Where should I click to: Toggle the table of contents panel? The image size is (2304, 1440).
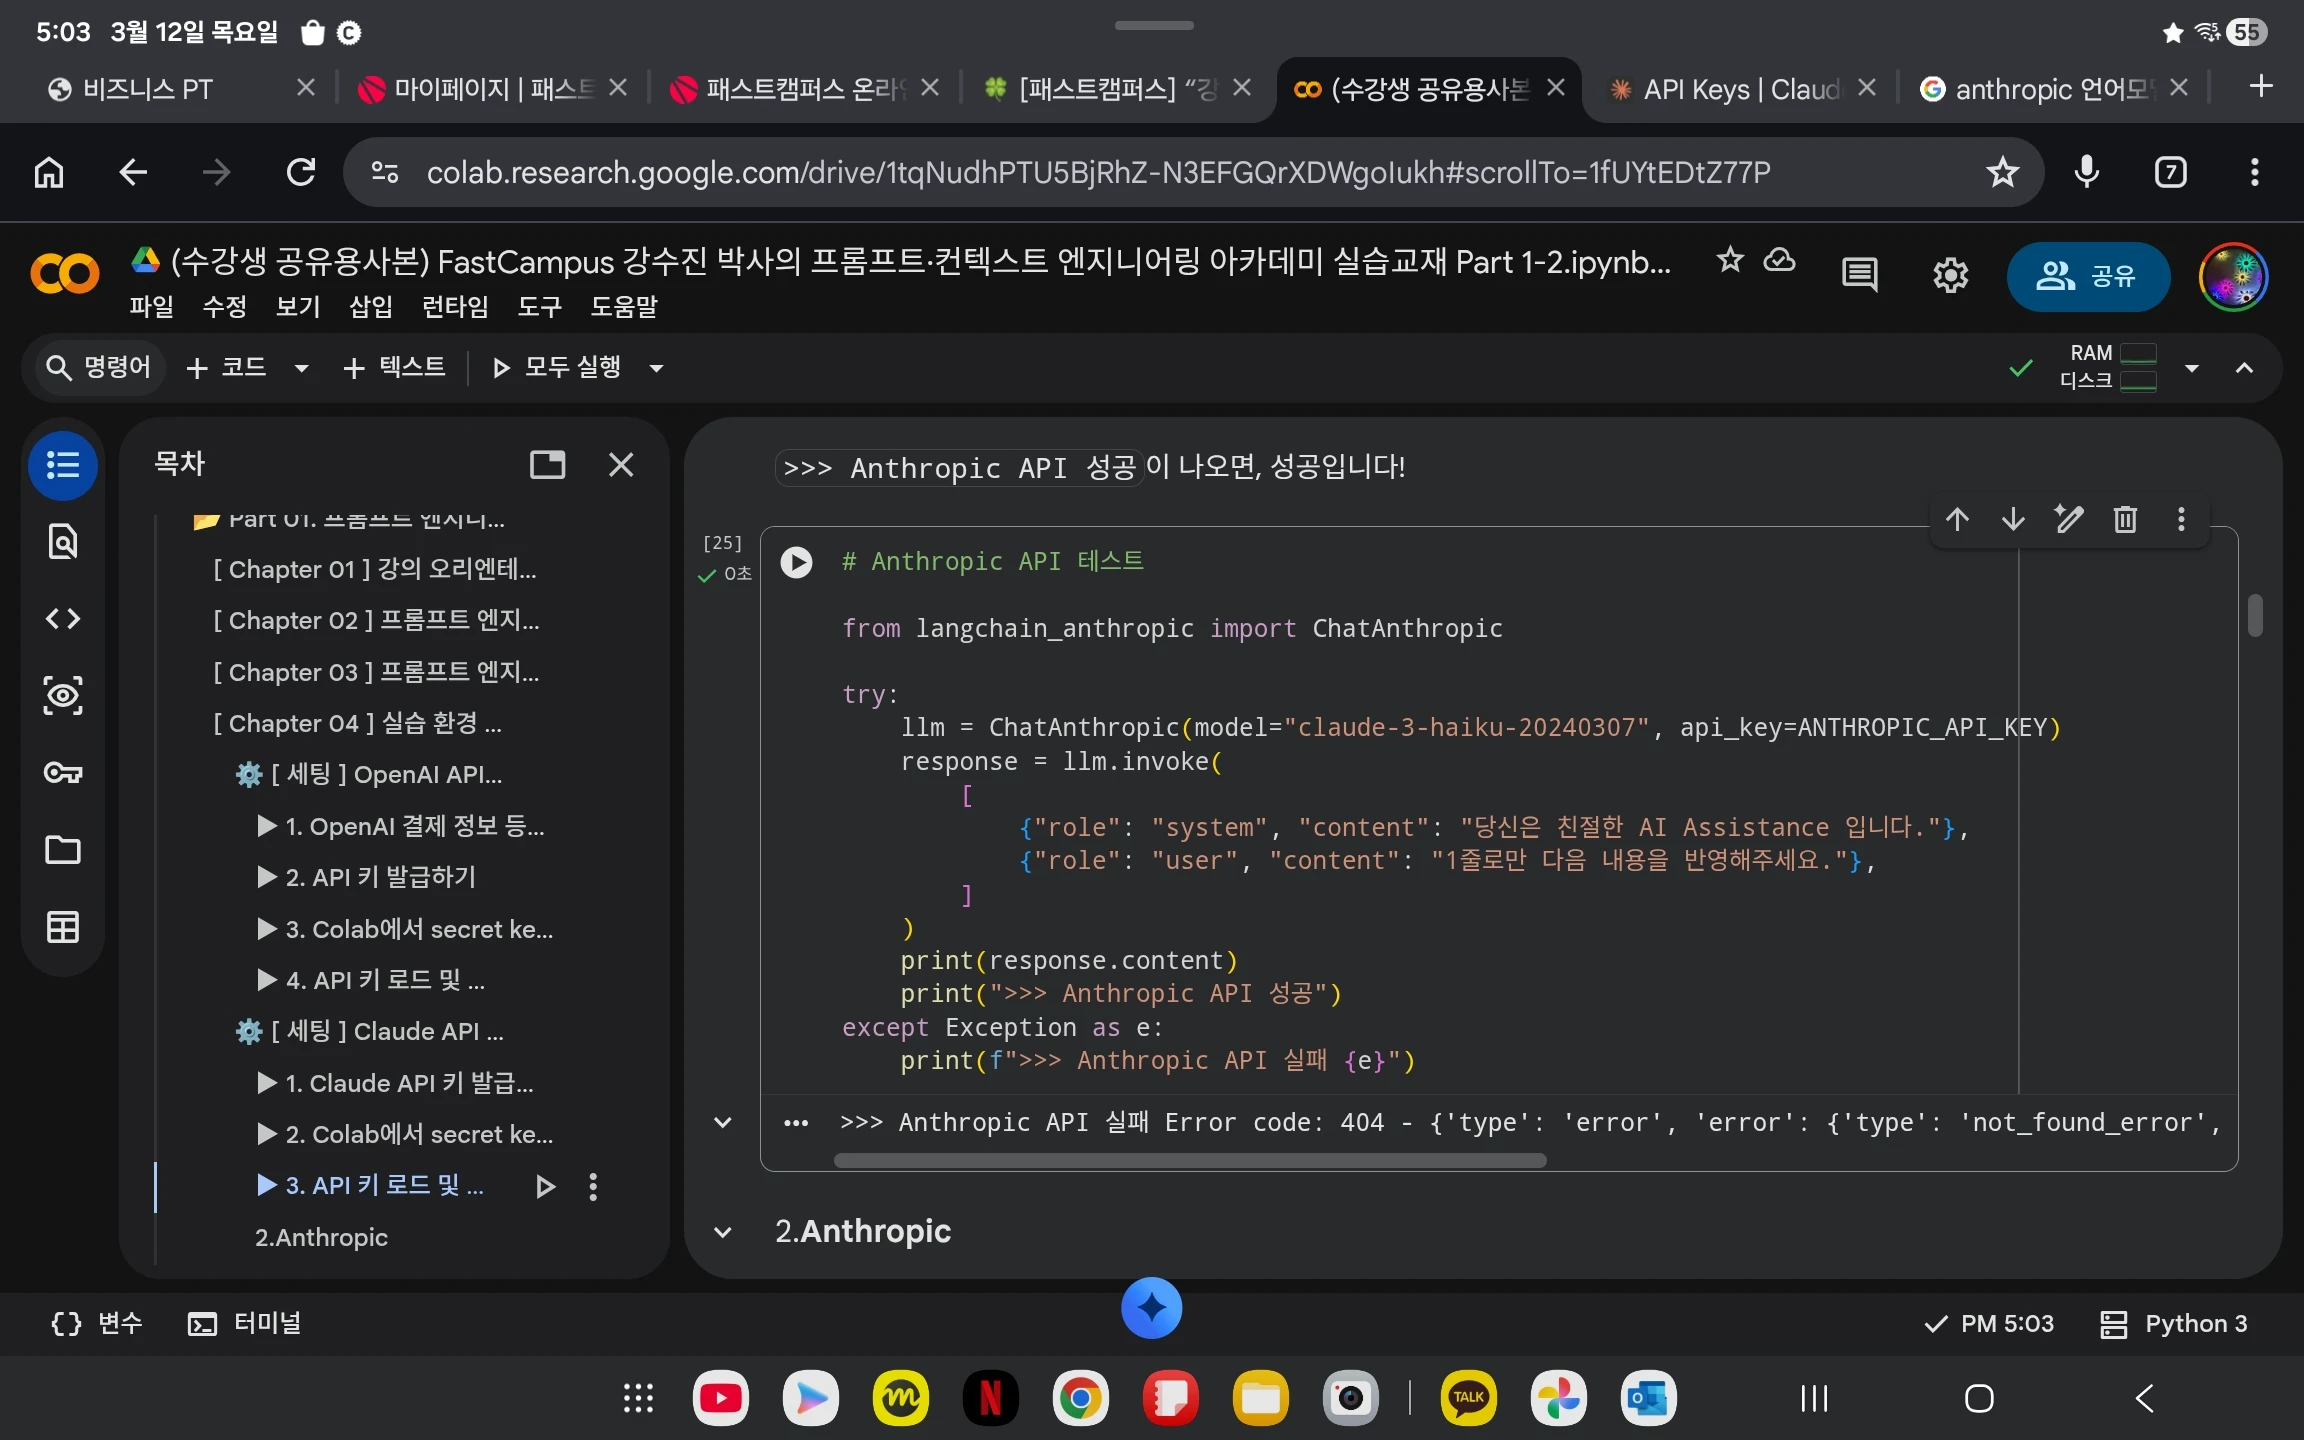pyautogui.click(x=63, y=465)
